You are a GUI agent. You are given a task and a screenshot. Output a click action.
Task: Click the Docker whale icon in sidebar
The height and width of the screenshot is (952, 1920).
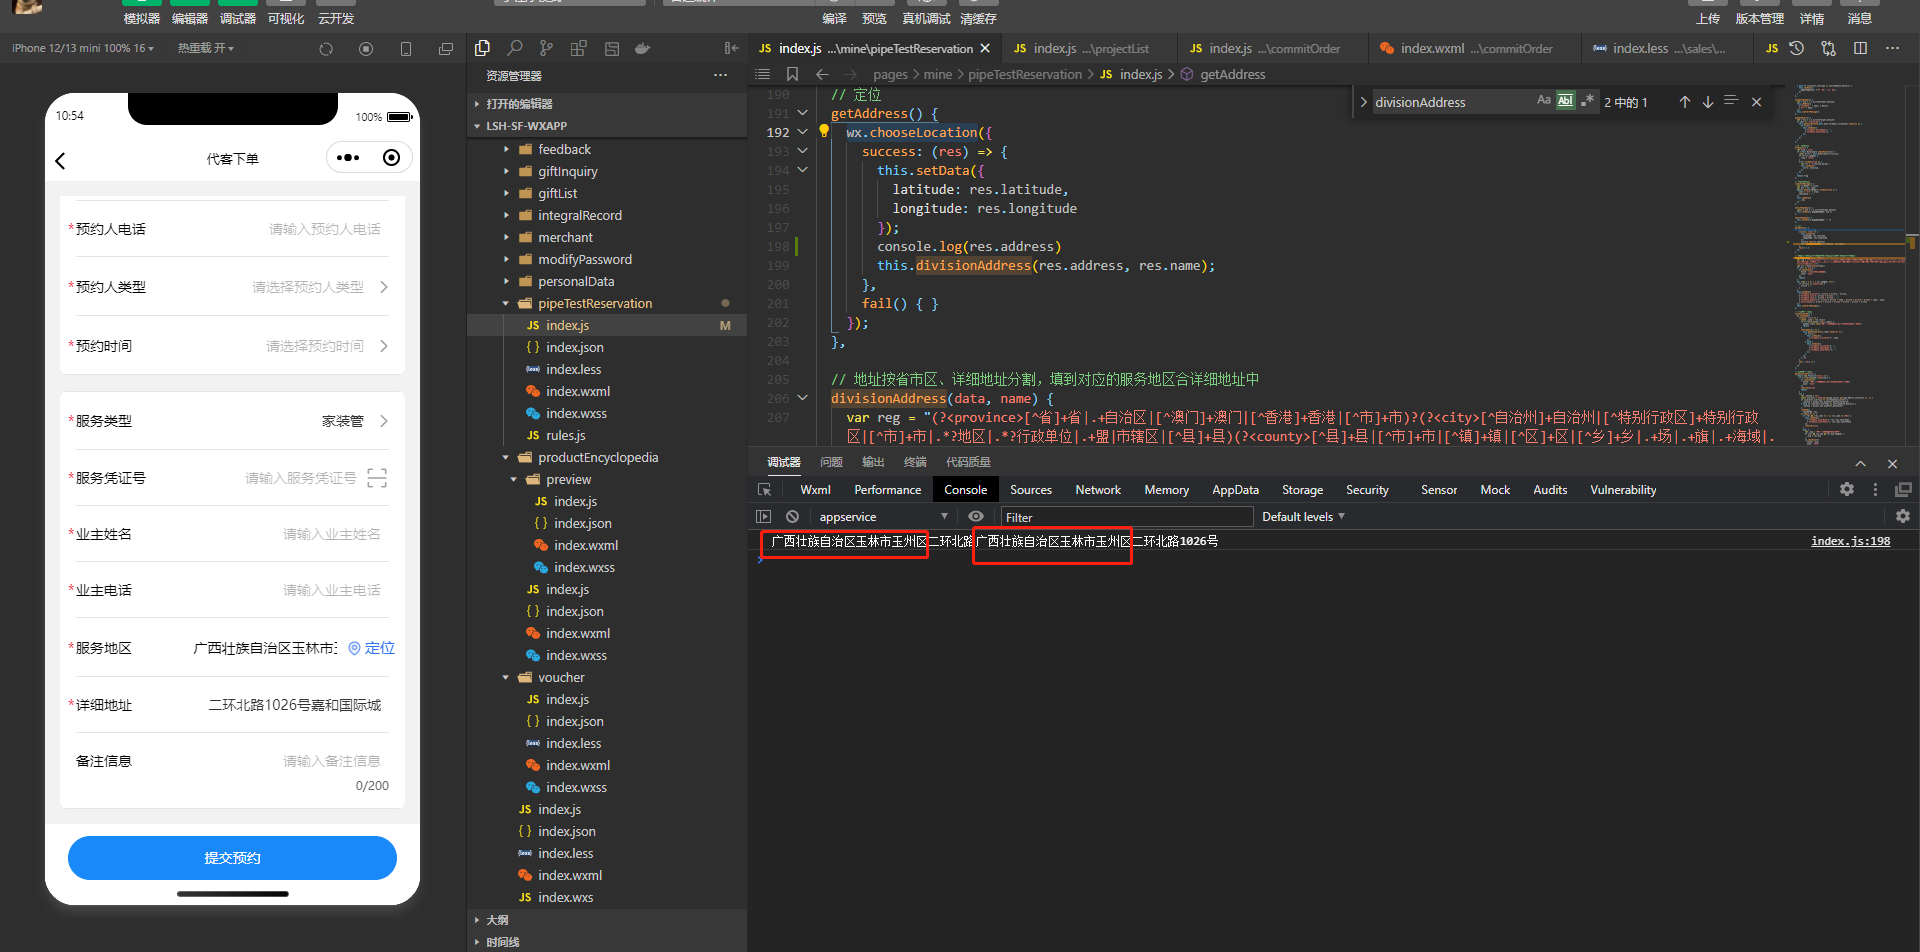(642, 48)
